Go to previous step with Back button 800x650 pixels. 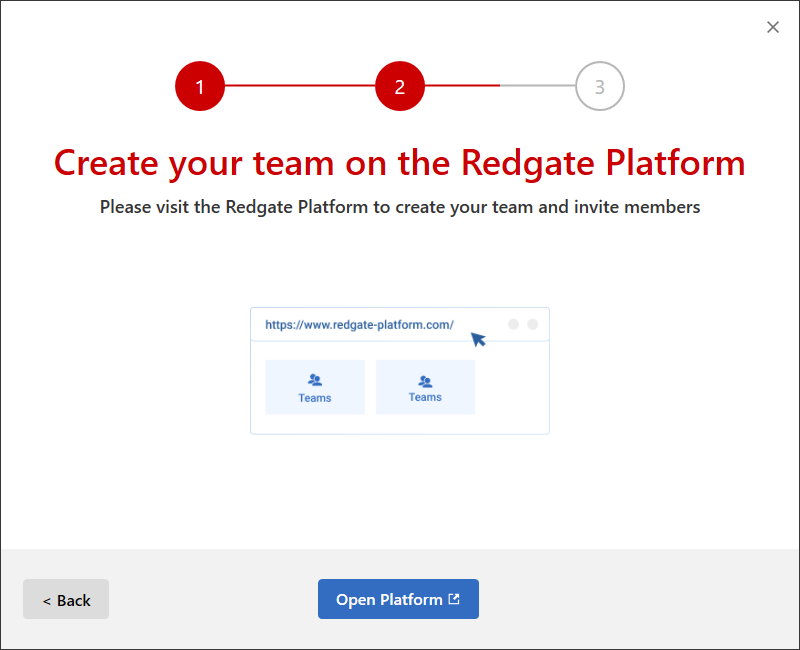tap(66, 599)
